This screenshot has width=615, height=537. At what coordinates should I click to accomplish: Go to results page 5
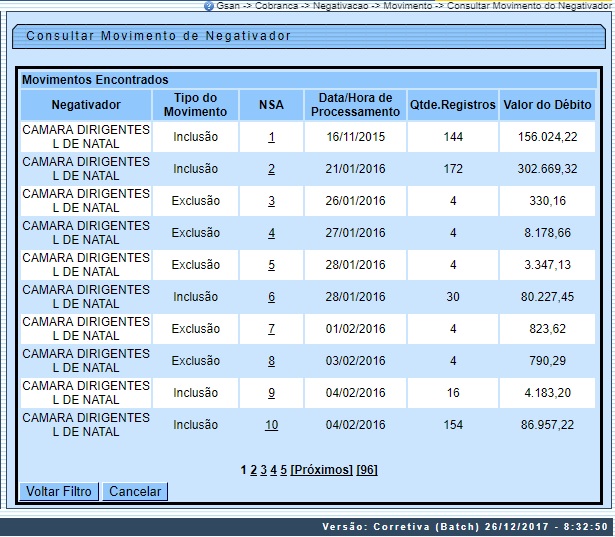[x=284, y=469]
